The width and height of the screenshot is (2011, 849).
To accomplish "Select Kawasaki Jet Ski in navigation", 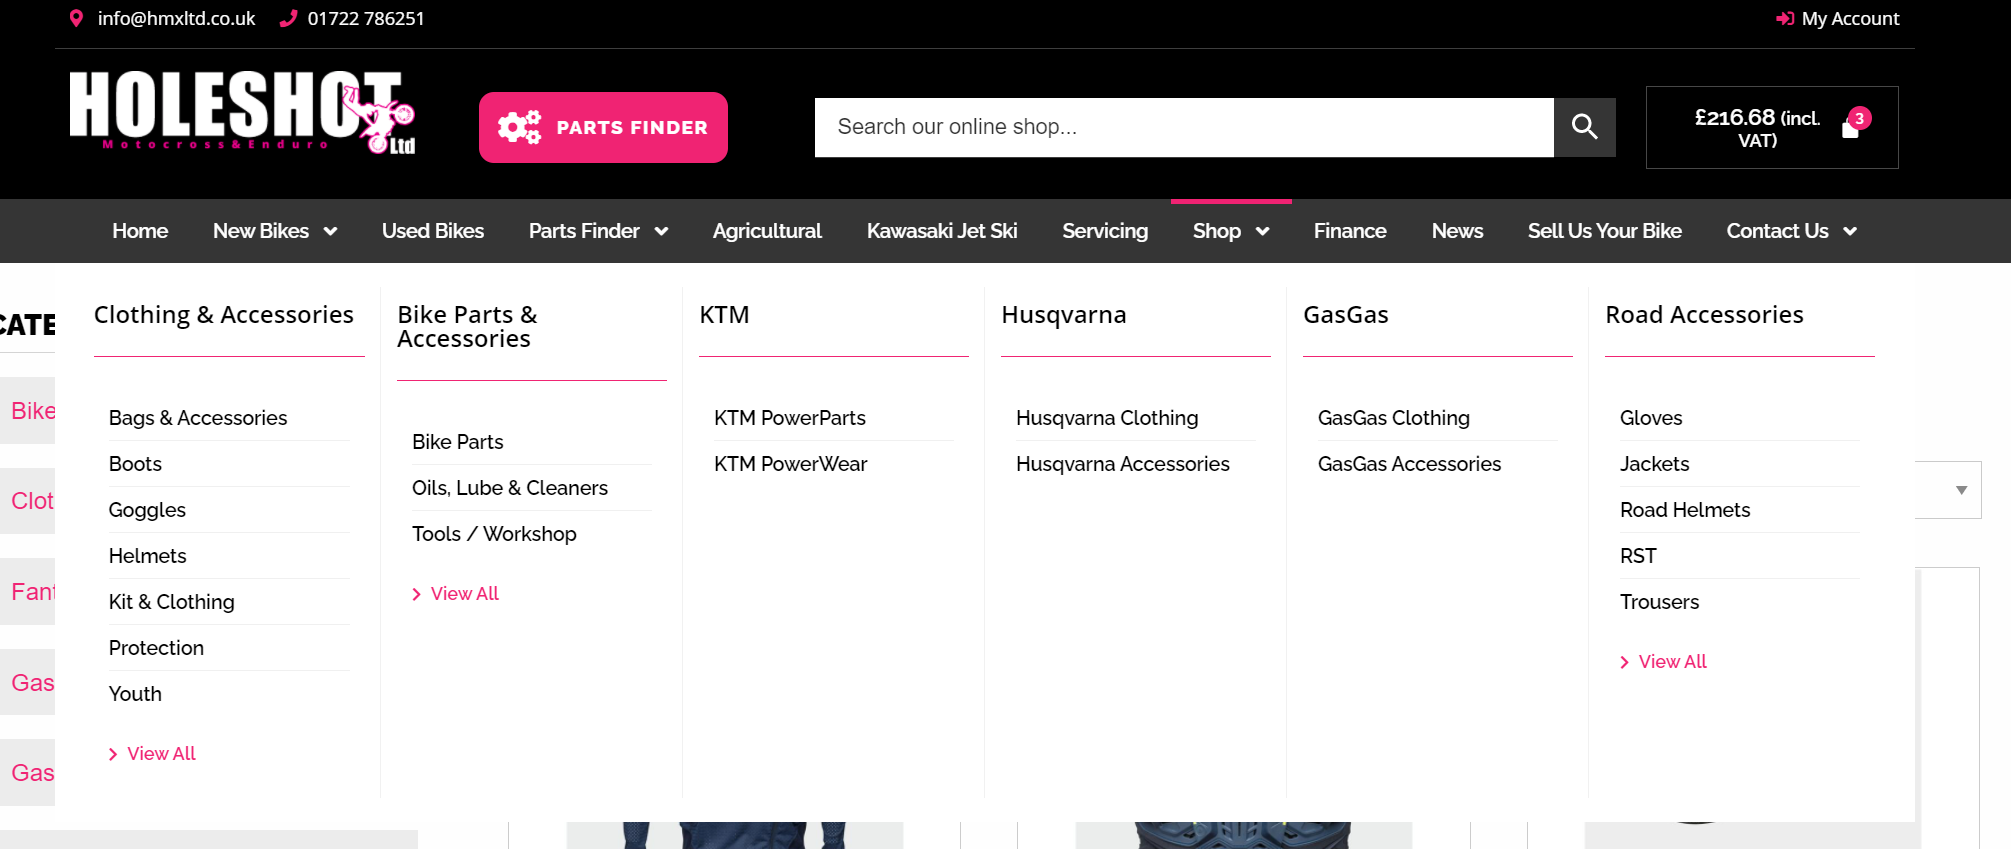I will pos(941,231).
